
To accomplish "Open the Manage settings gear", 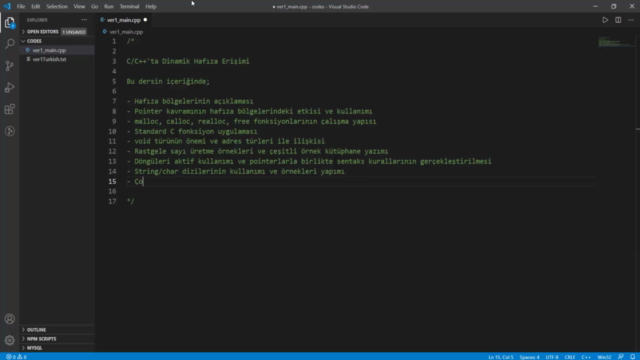I will click(x=10, y=340).
